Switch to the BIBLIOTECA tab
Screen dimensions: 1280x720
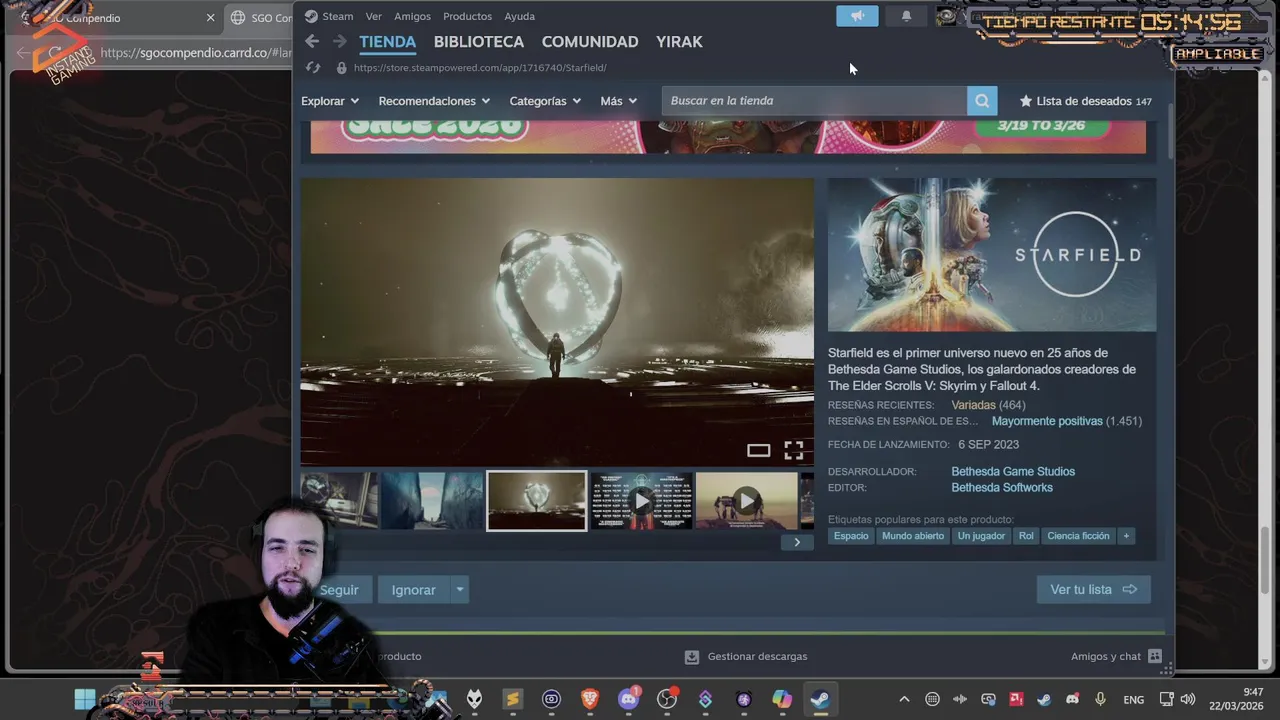[x=478, y=42]
